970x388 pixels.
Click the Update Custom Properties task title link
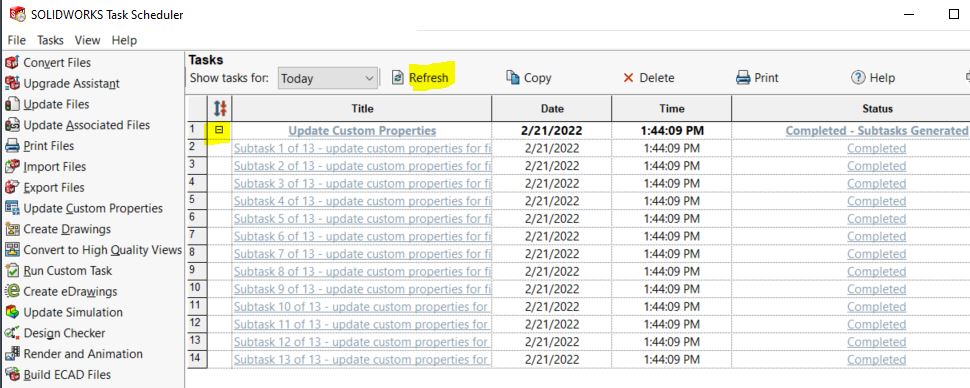(x=363, y=131)
